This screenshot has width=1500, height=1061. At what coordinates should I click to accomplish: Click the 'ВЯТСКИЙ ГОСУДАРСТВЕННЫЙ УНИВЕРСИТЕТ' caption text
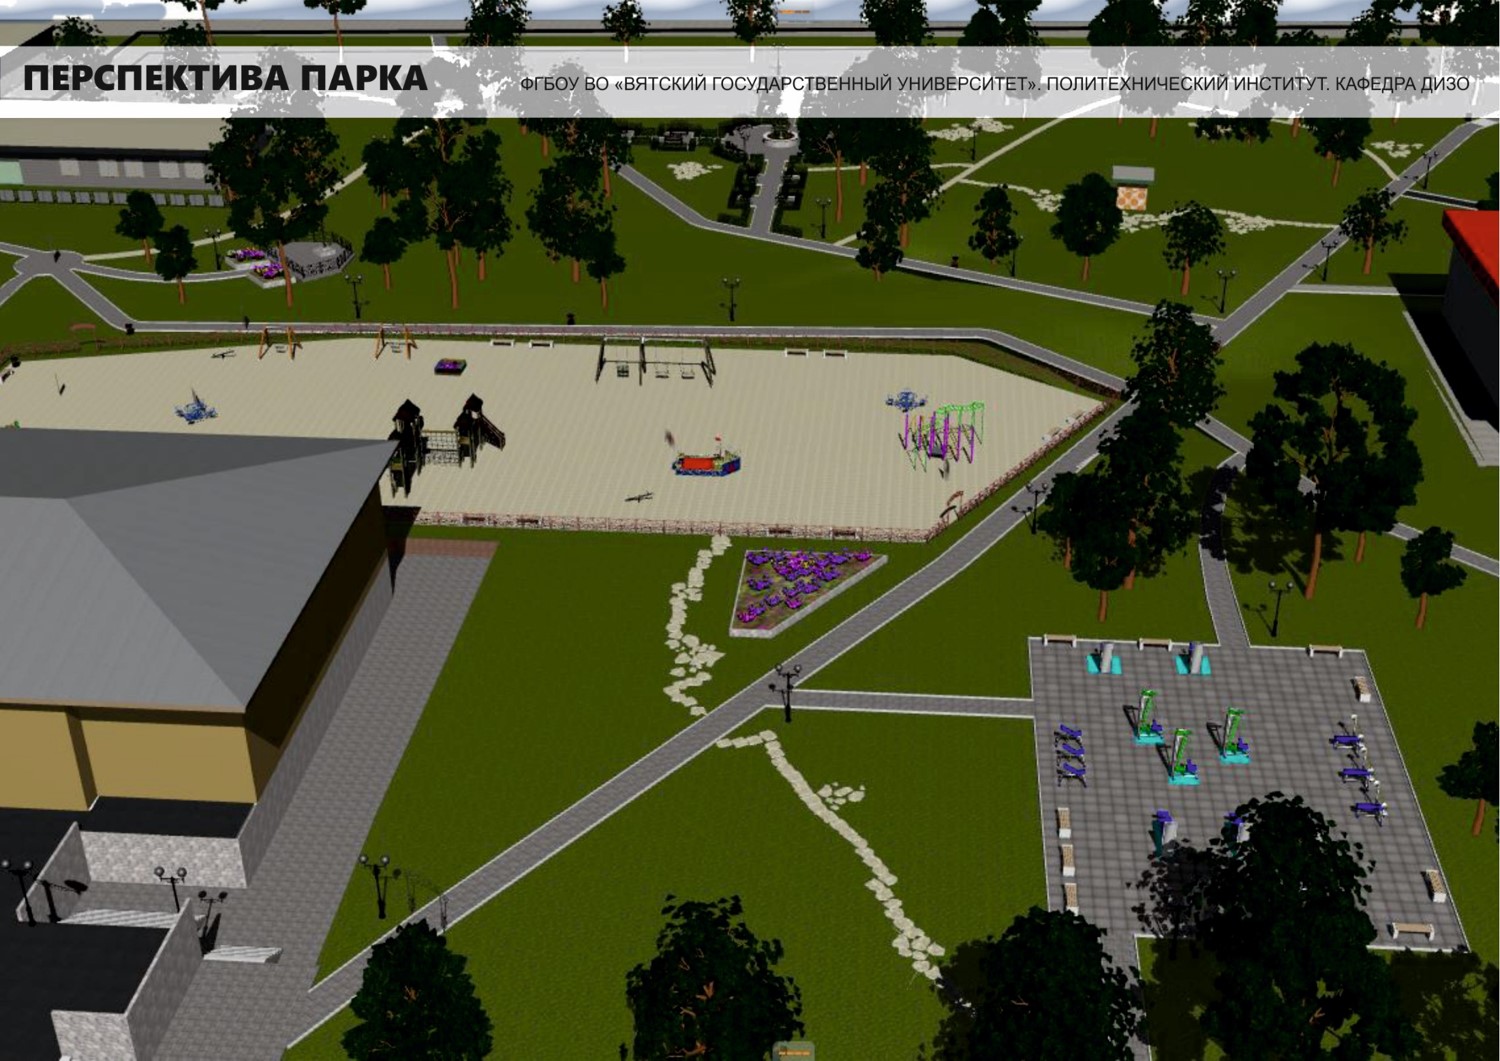click(x=827, y=84)
